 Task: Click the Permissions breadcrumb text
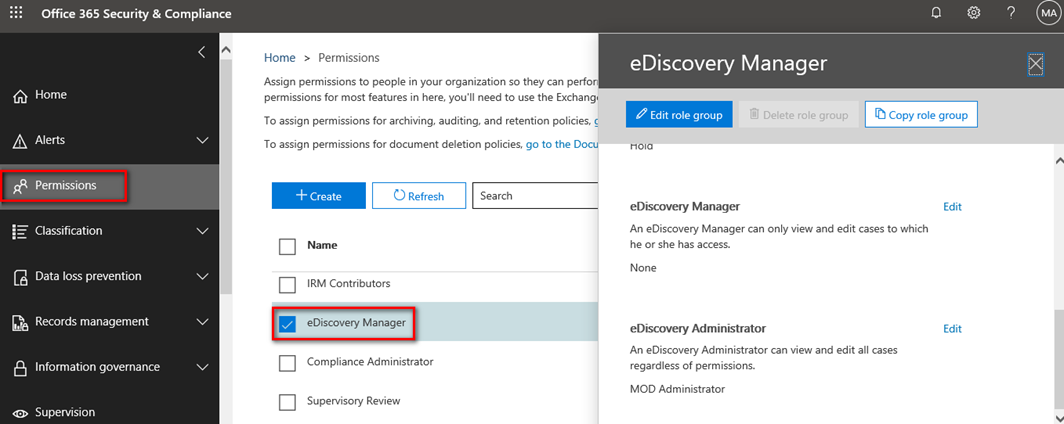[349, 58]
